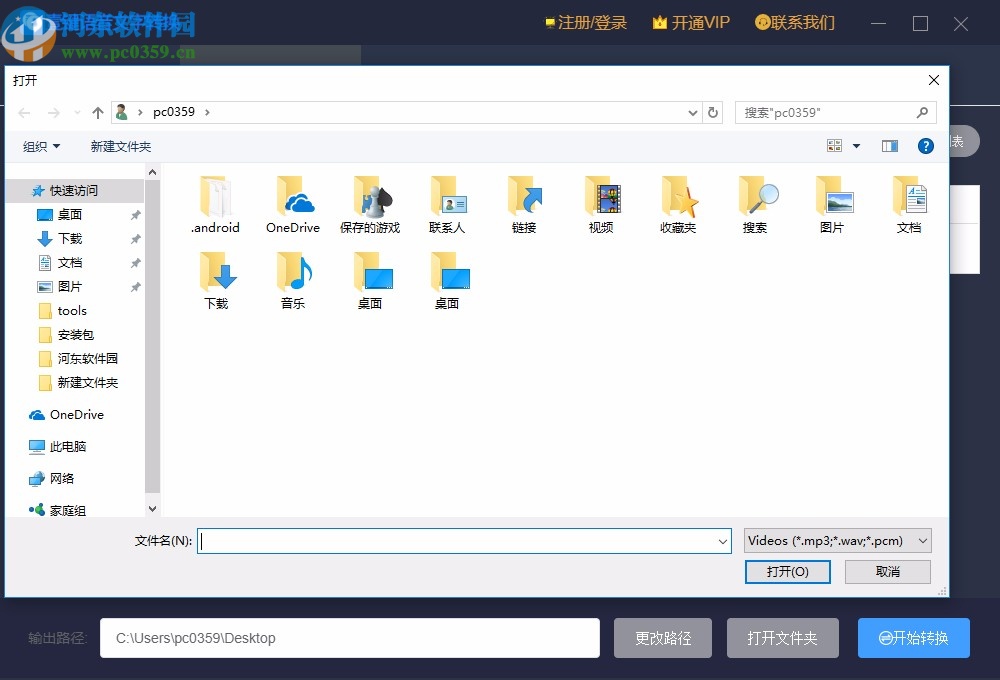Expand the pc0359 breadcrumb chevron
The image size is (1000, 680).
207,112
